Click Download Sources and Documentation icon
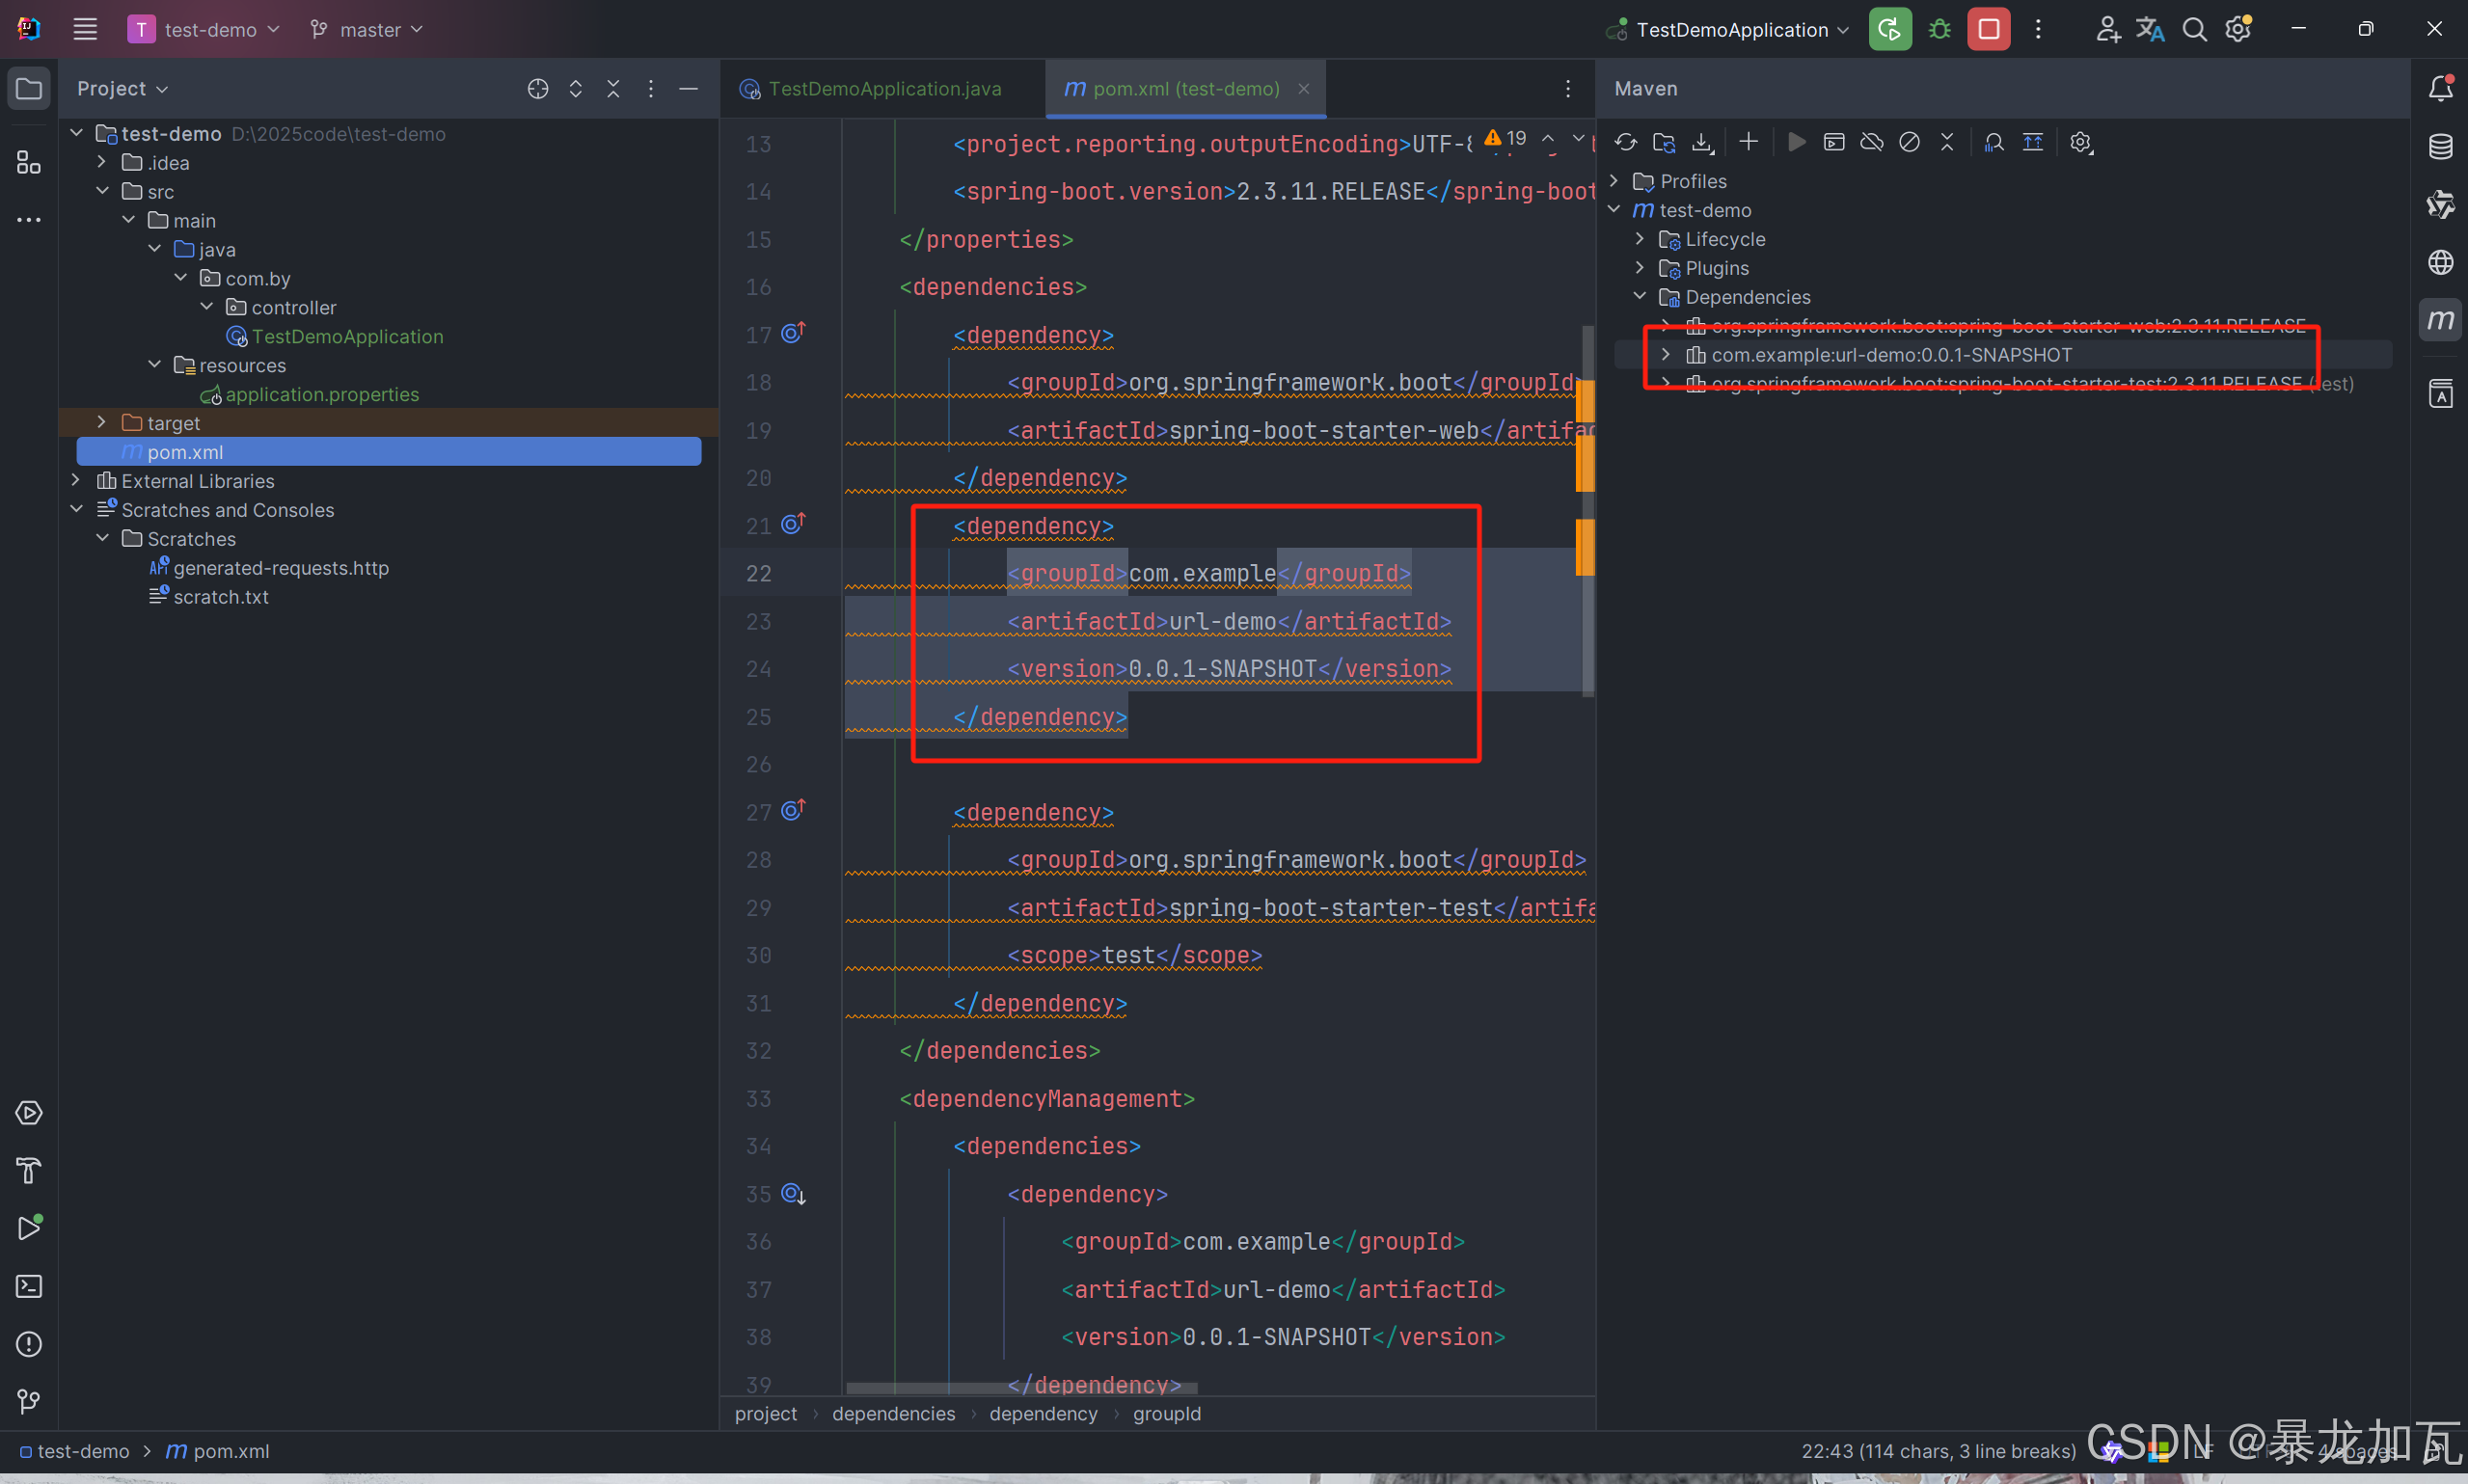 pos(1702,142)
